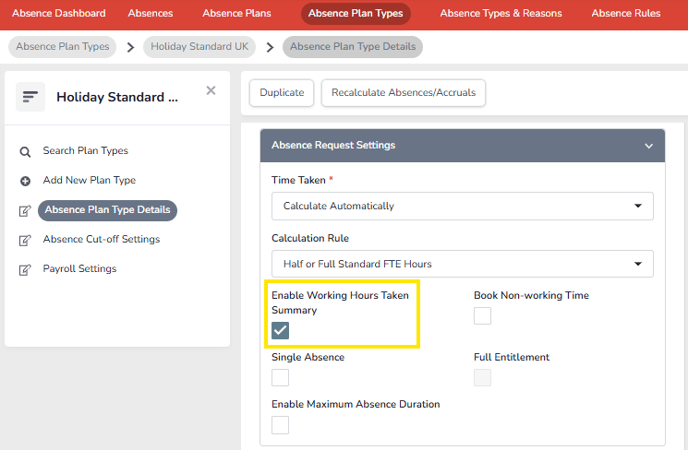This screenshot has height=450, width=688.
Task: Click the breadcrumb arrow after Holiday Standard UK
Action: (x=270, y=47)
